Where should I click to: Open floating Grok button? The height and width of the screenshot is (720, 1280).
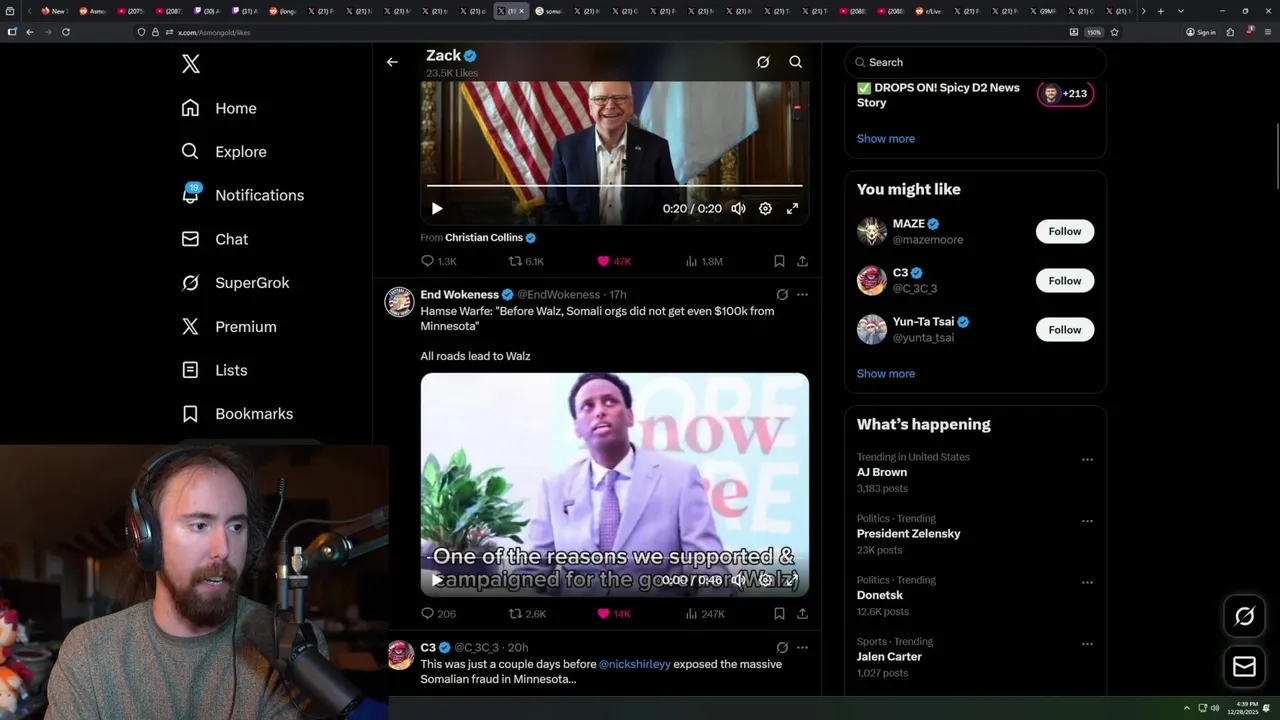pos(1245,616)
